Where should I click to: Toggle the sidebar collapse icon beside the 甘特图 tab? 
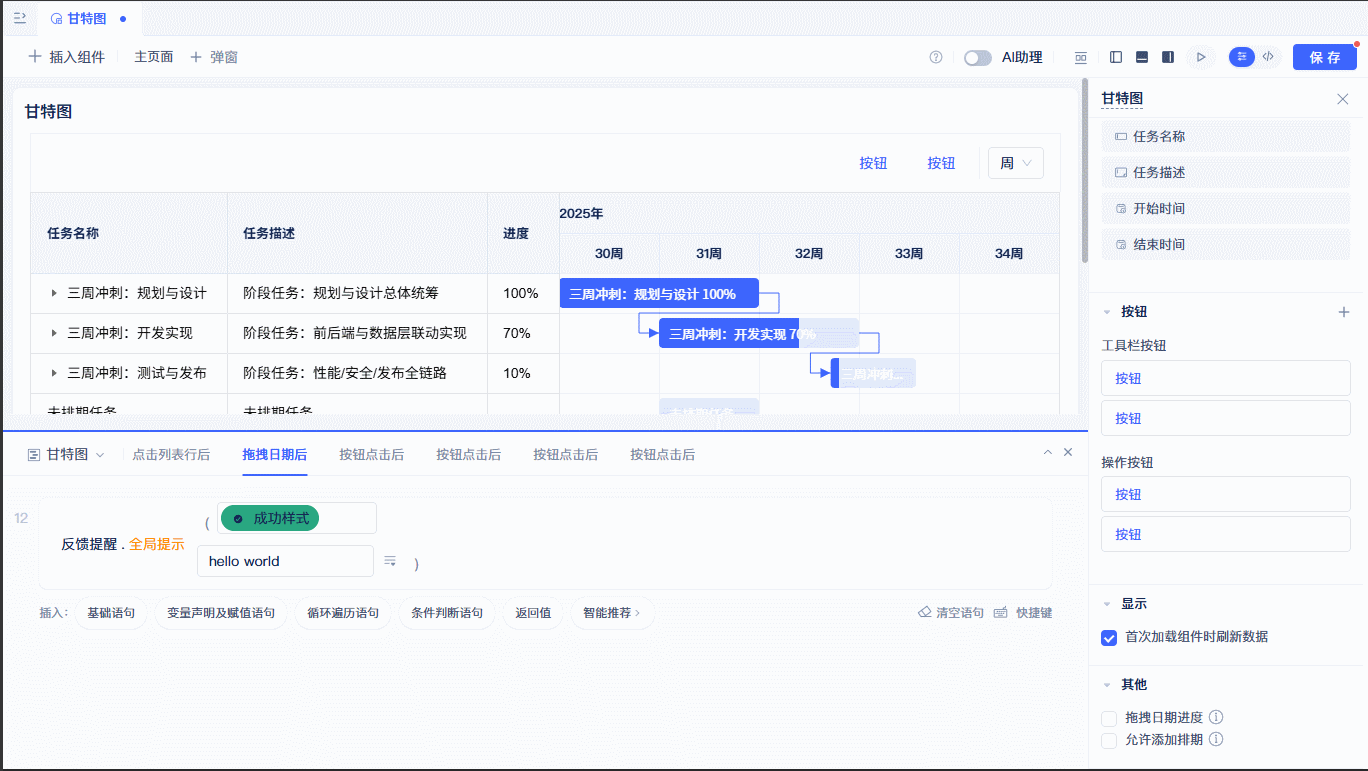[19, 18]
